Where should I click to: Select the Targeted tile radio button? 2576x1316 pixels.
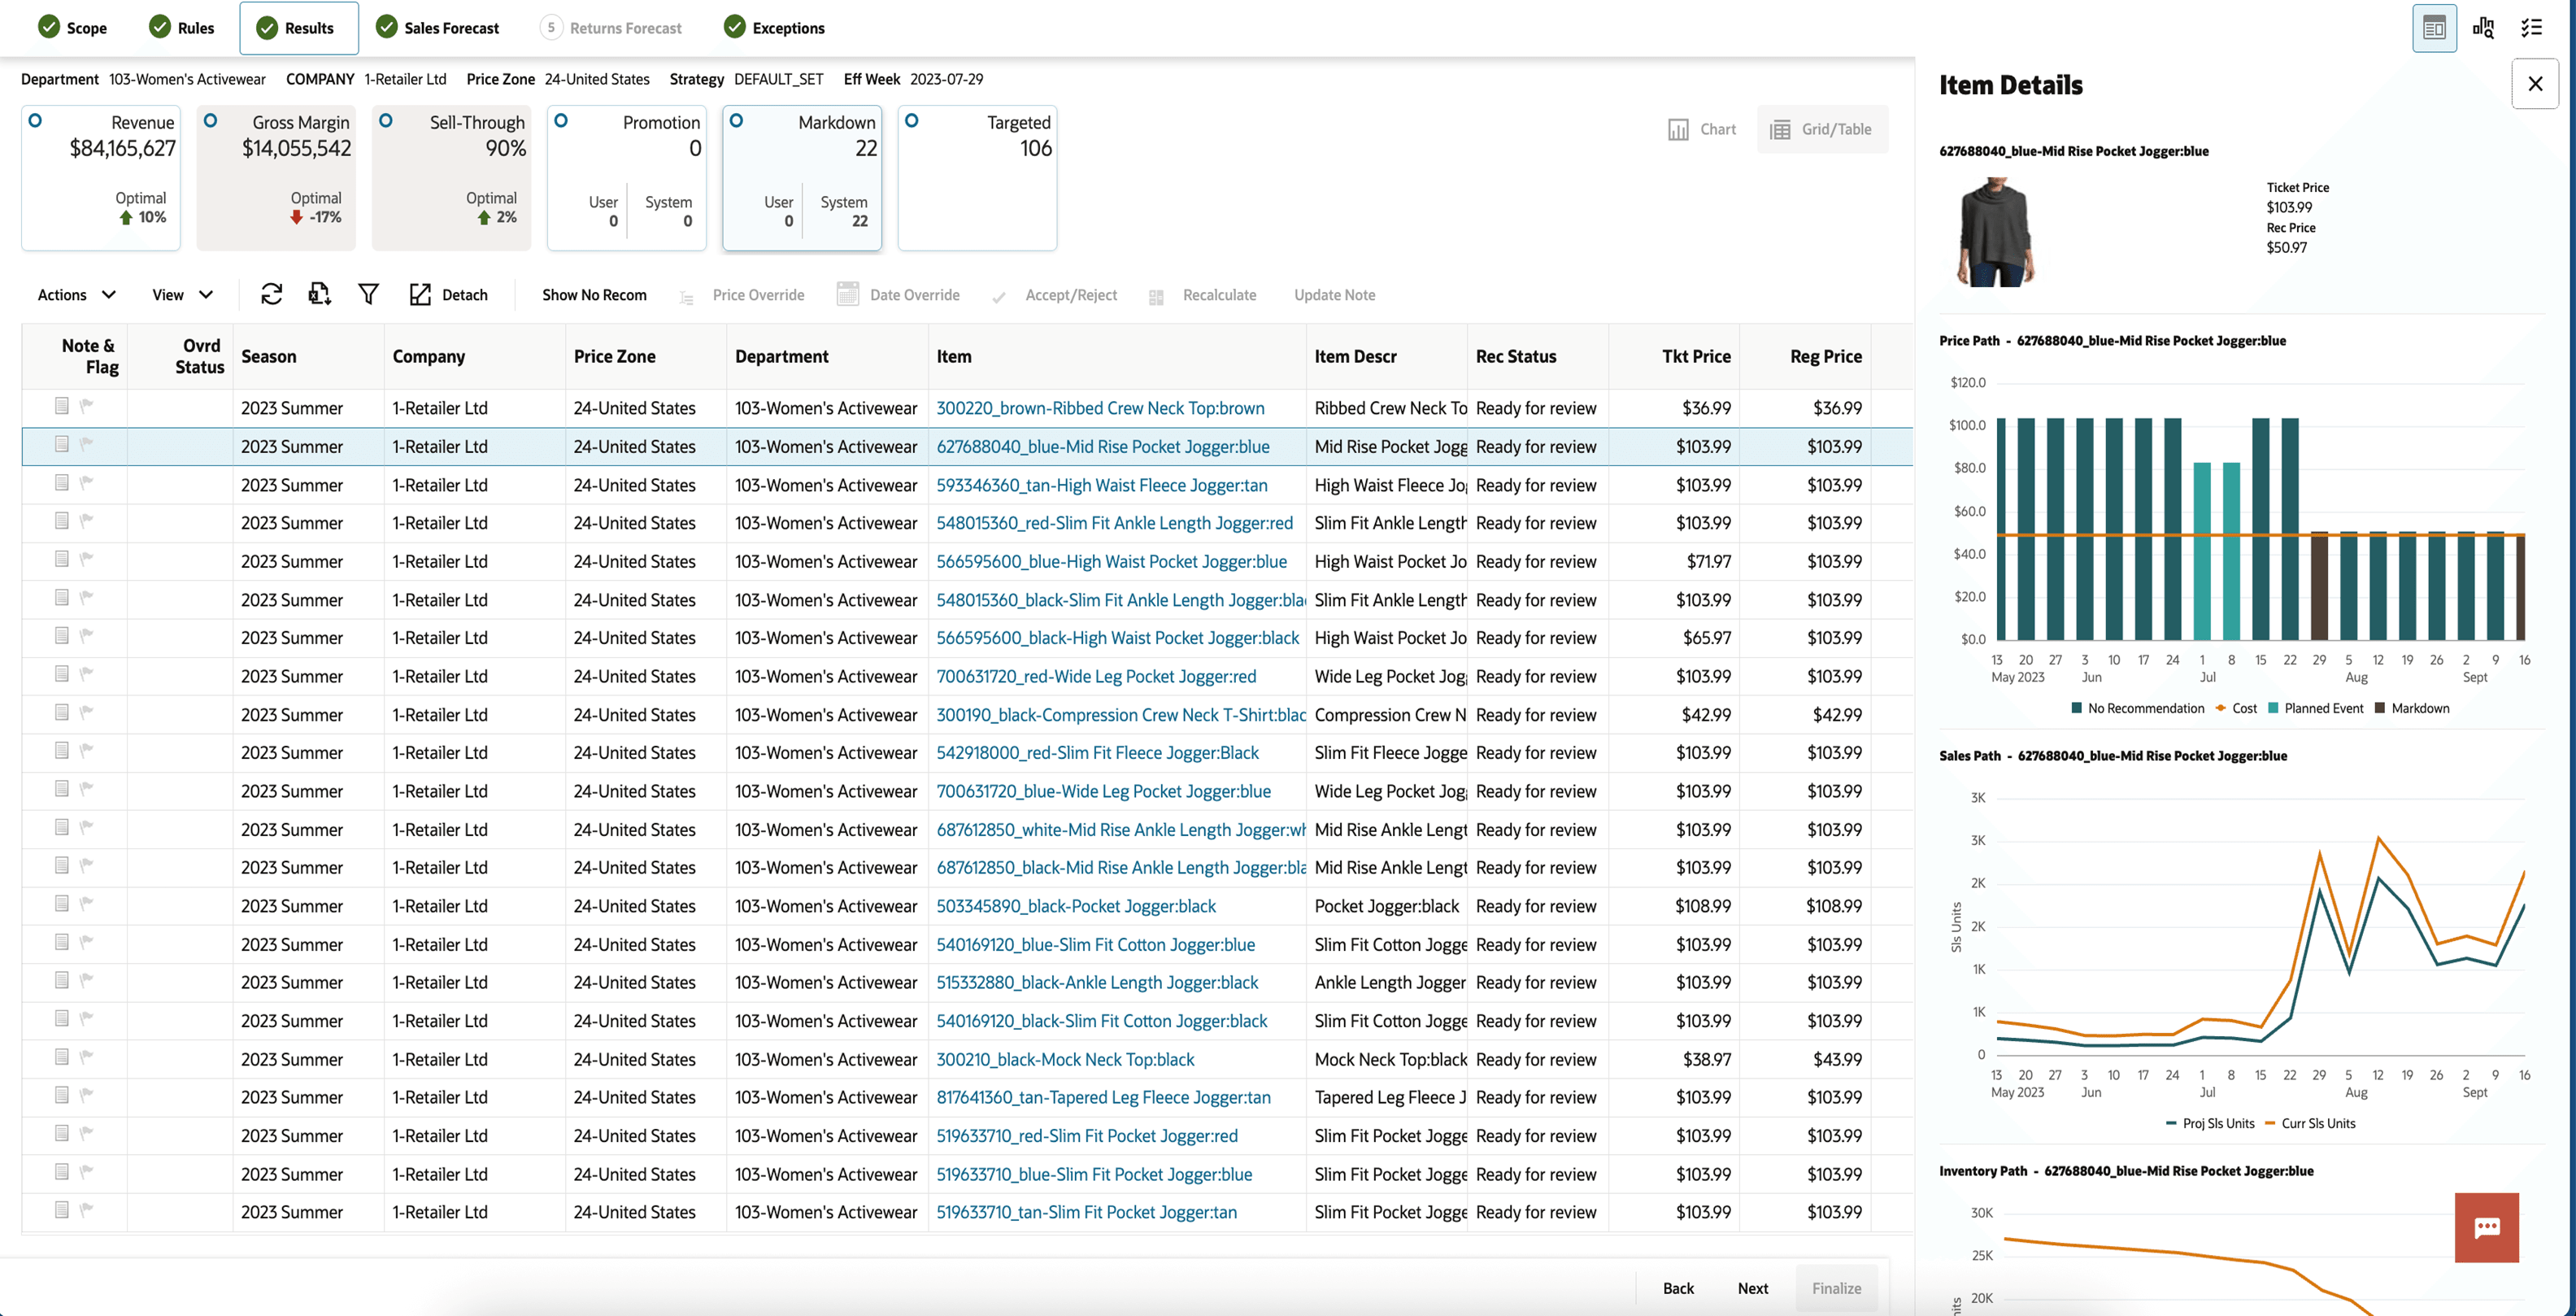(x=911, y=121)
